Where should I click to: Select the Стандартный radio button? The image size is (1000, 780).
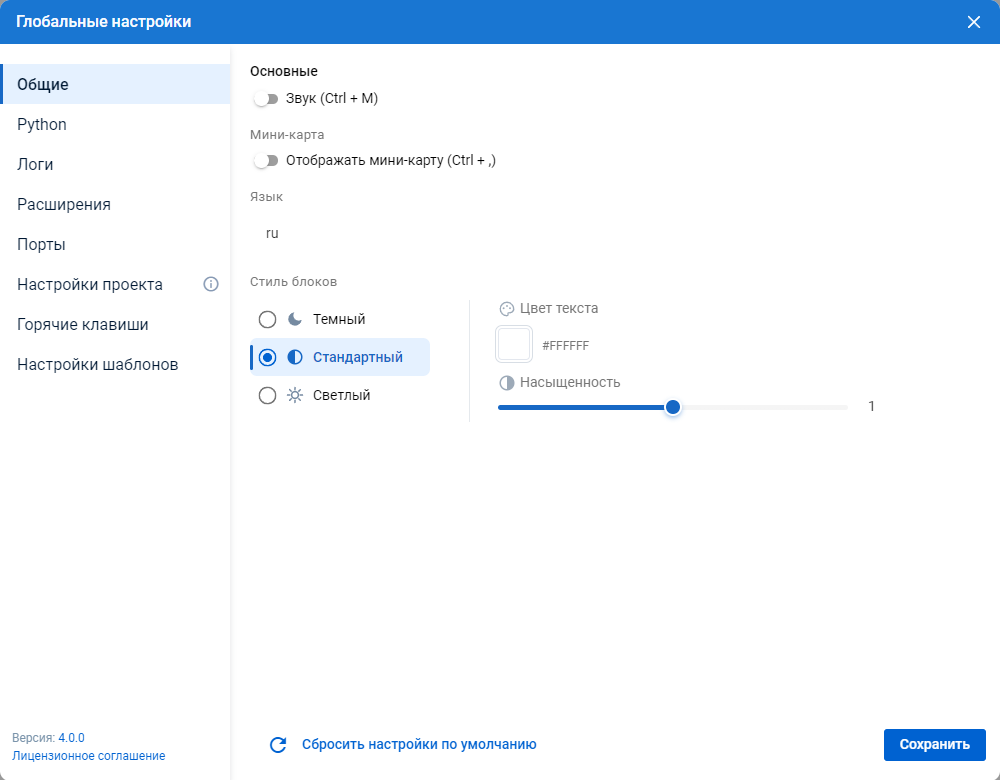point(267,357)
